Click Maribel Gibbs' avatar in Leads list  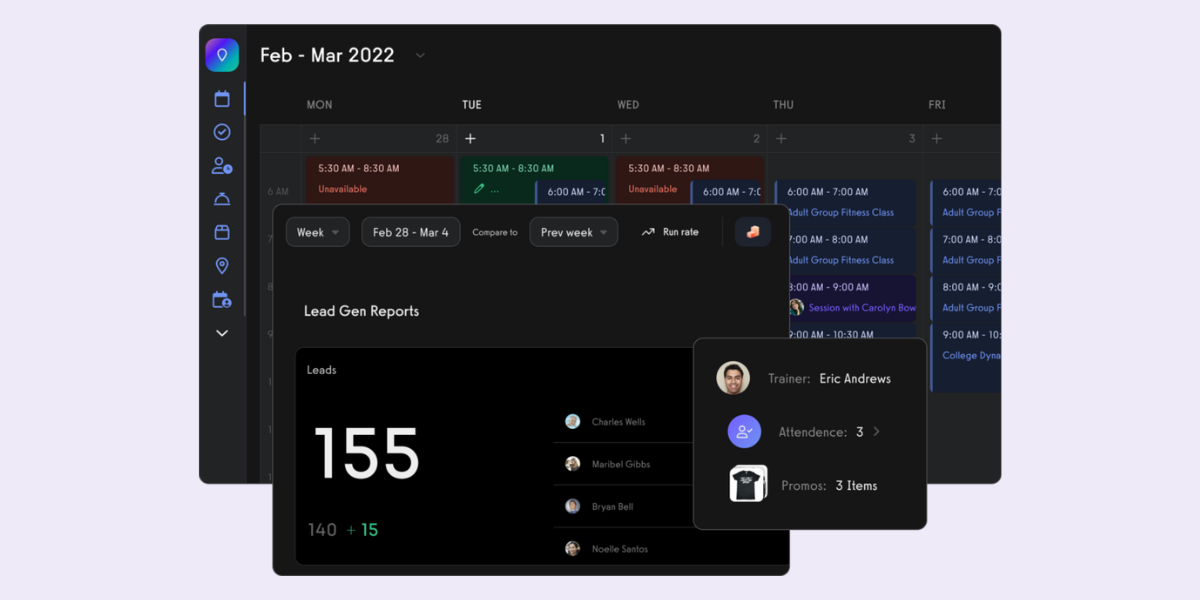(x=572, y=464)
